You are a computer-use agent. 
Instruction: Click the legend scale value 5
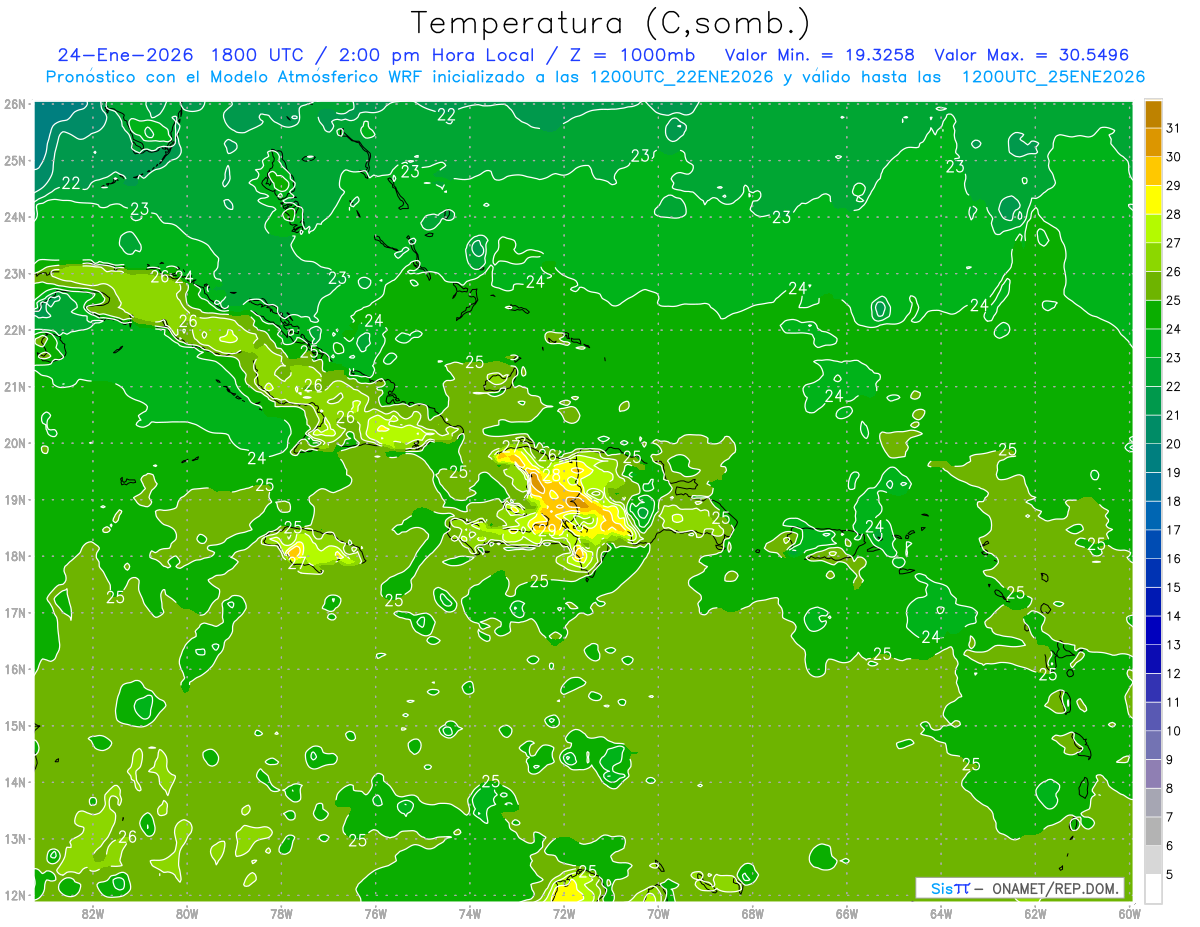(1170, 875)
